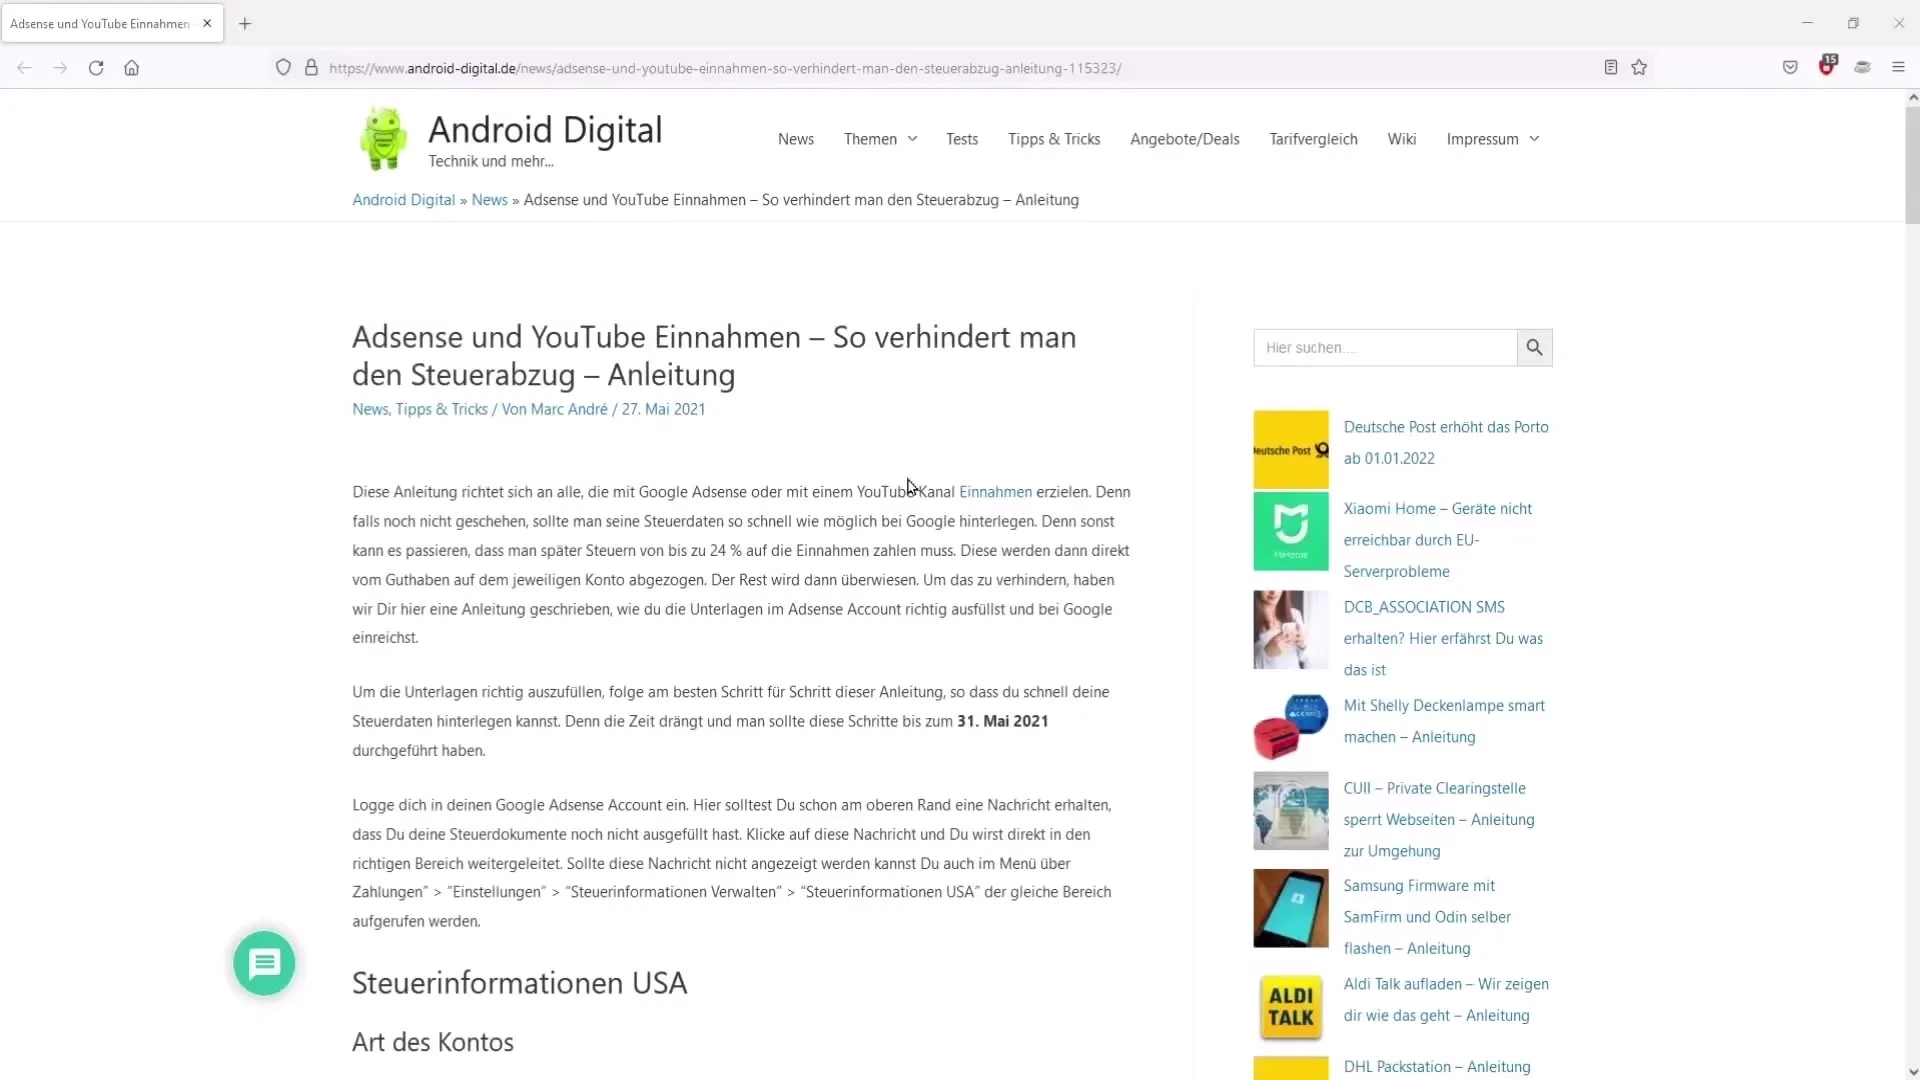Click the Angebote/Deals navigation item
The height and width of the screenshot is (1080, 1920).
coord(1184,138)
